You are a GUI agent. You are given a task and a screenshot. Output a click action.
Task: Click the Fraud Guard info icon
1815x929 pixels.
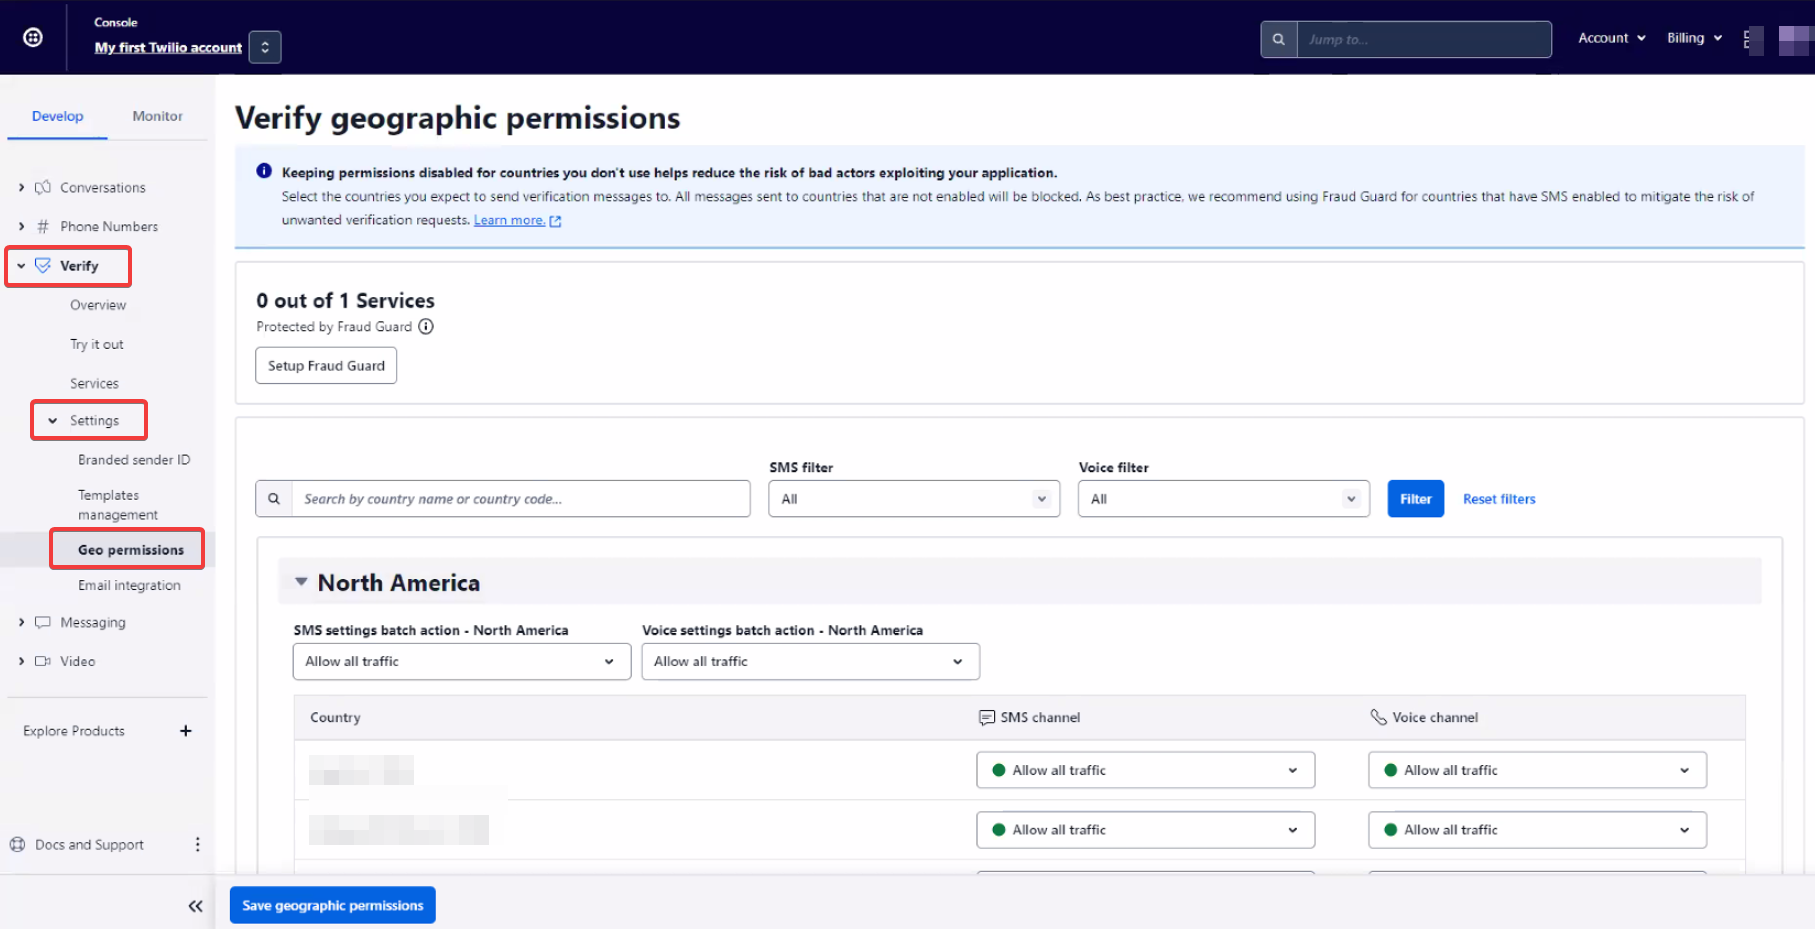click(x=426, y=327)
